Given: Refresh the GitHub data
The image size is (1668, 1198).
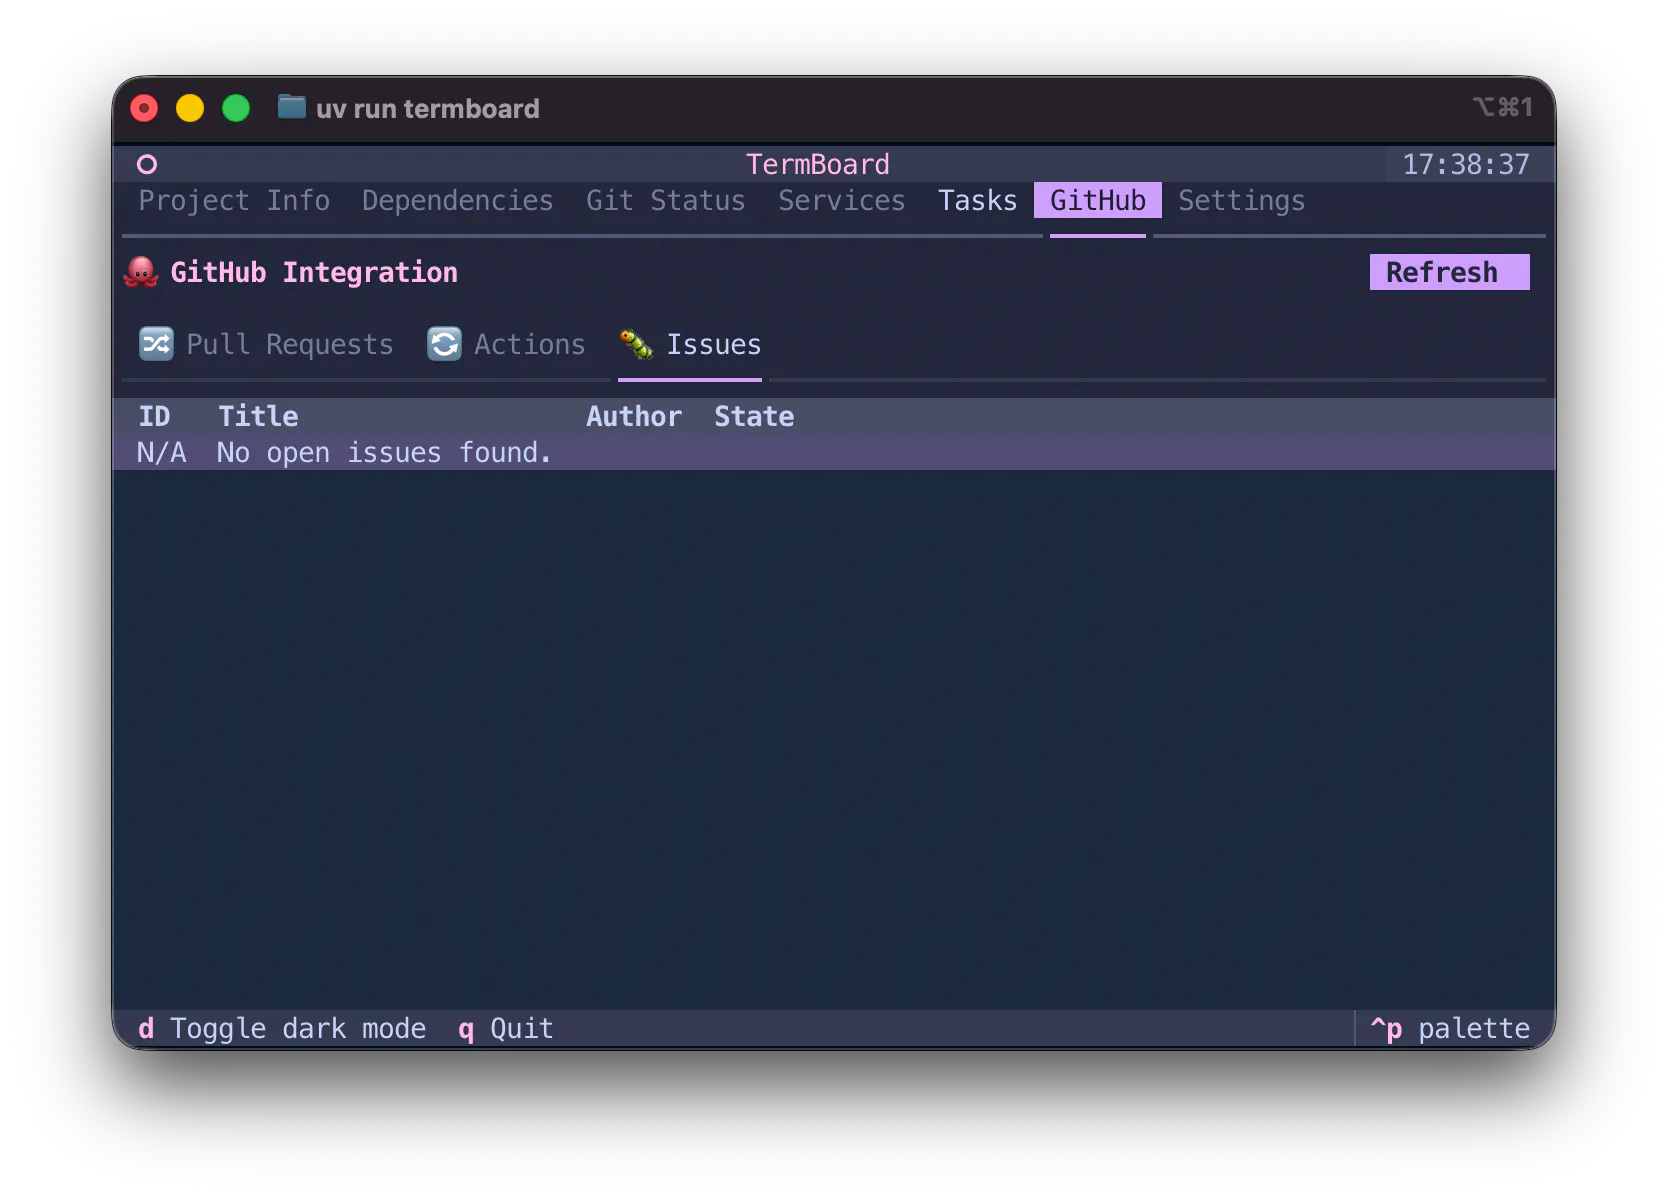Looking at the screenshot, I should click(x=1450, y=272).
